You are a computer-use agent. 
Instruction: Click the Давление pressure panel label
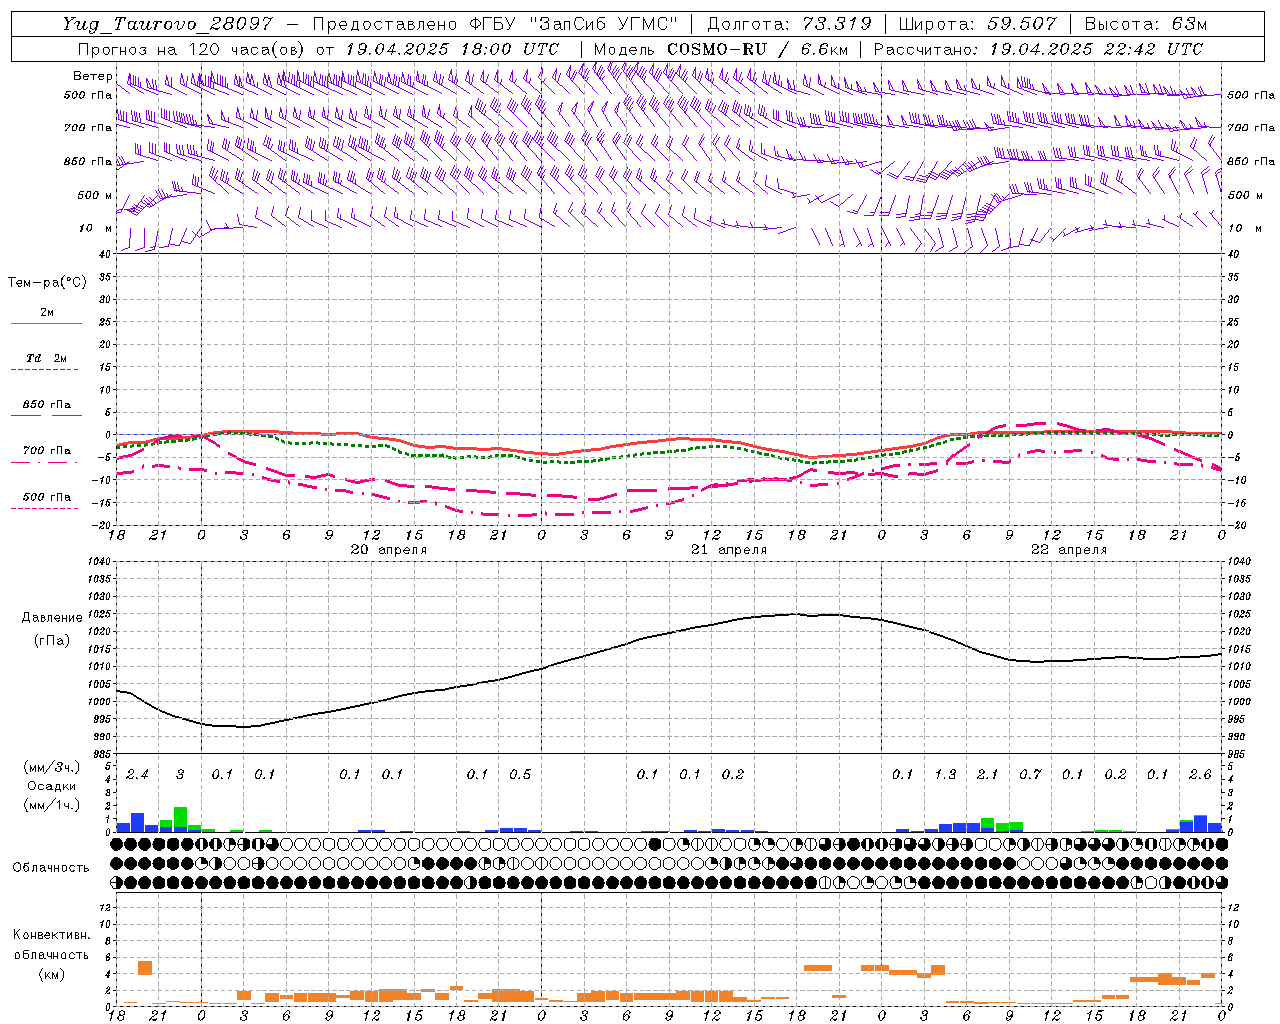coord(52,618)
